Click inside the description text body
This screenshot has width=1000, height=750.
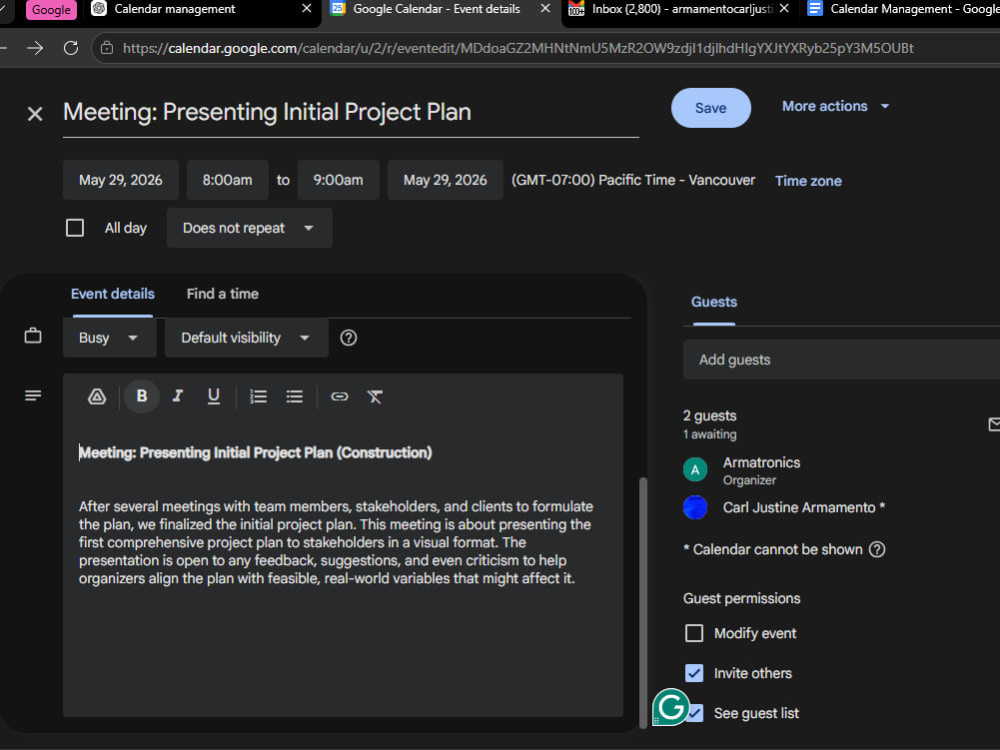point(335,543)
